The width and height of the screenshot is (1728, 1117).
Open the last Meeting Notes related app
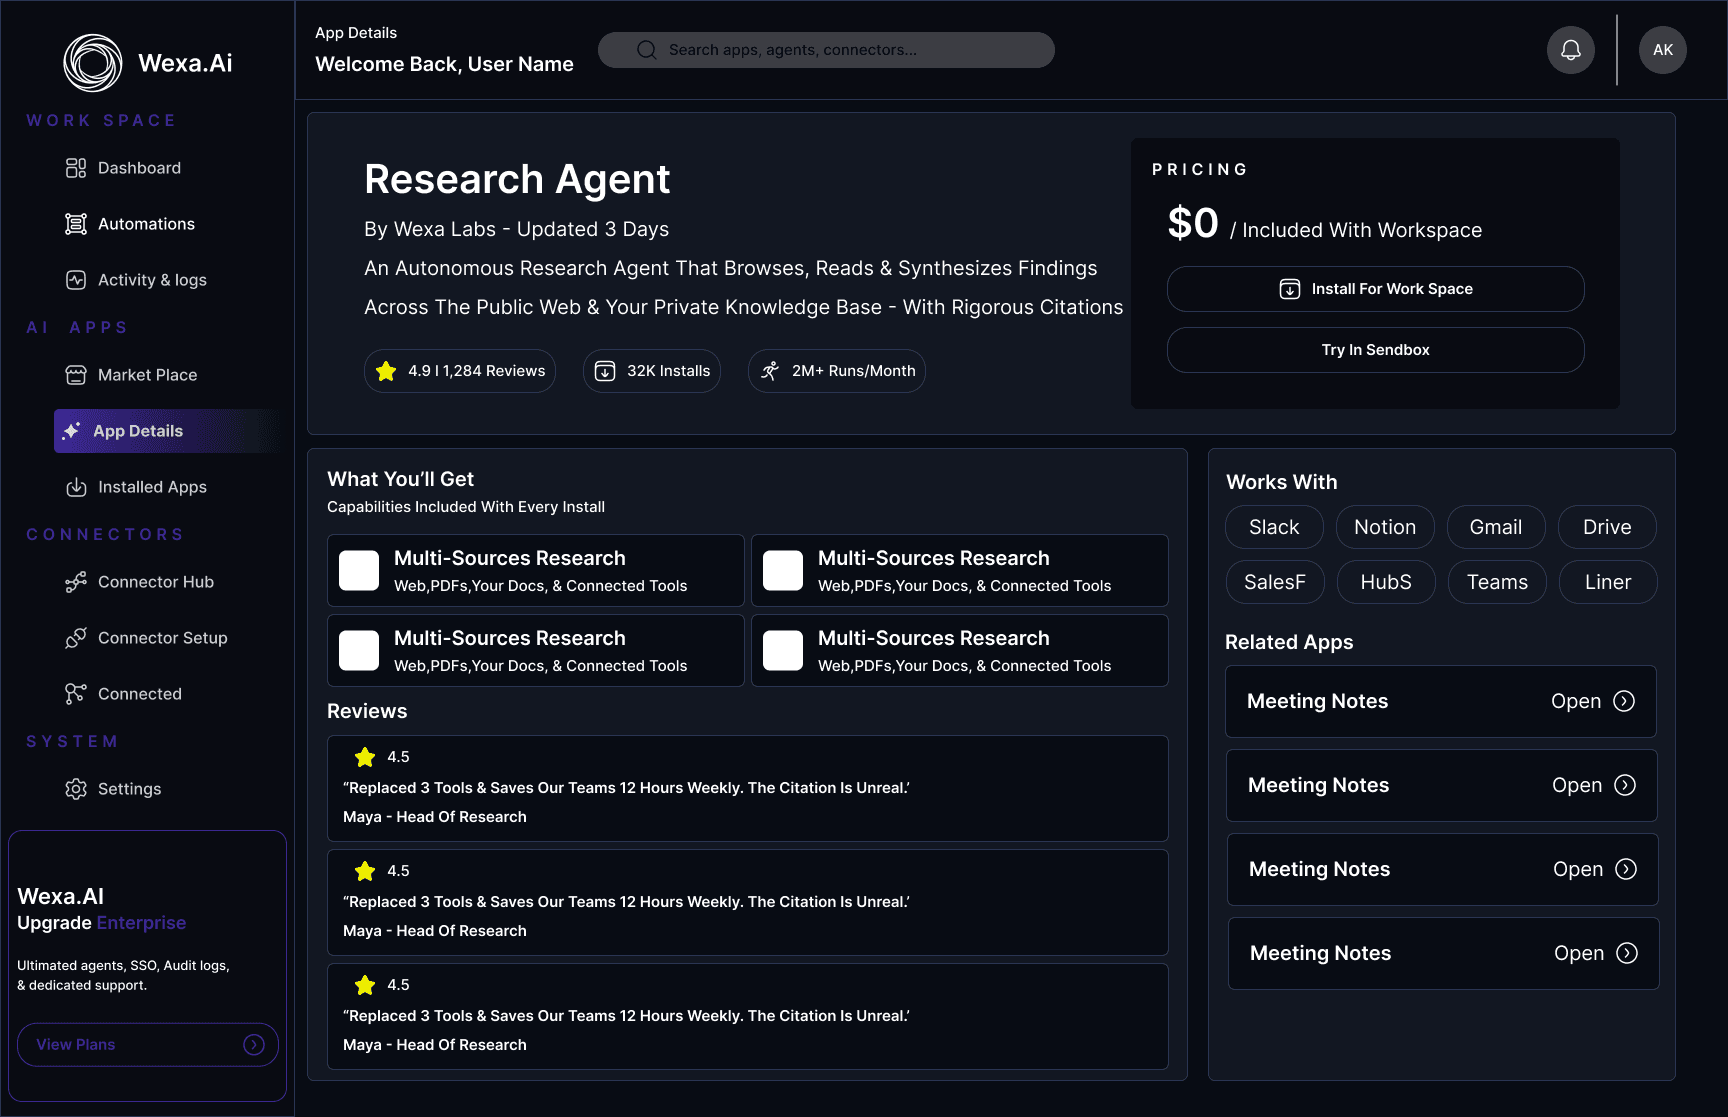[1443, 953]
